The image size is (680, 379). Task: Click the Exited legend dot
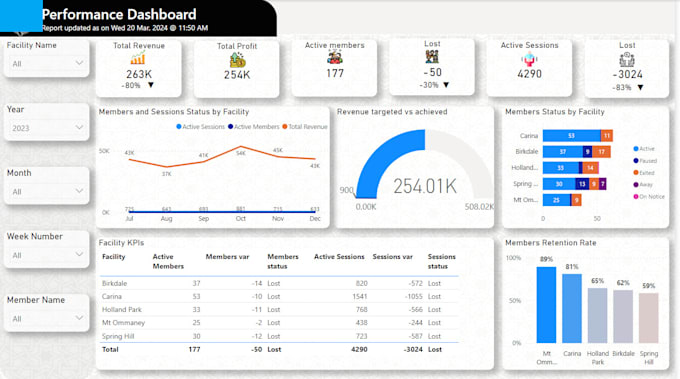click(x=636, y=173)
